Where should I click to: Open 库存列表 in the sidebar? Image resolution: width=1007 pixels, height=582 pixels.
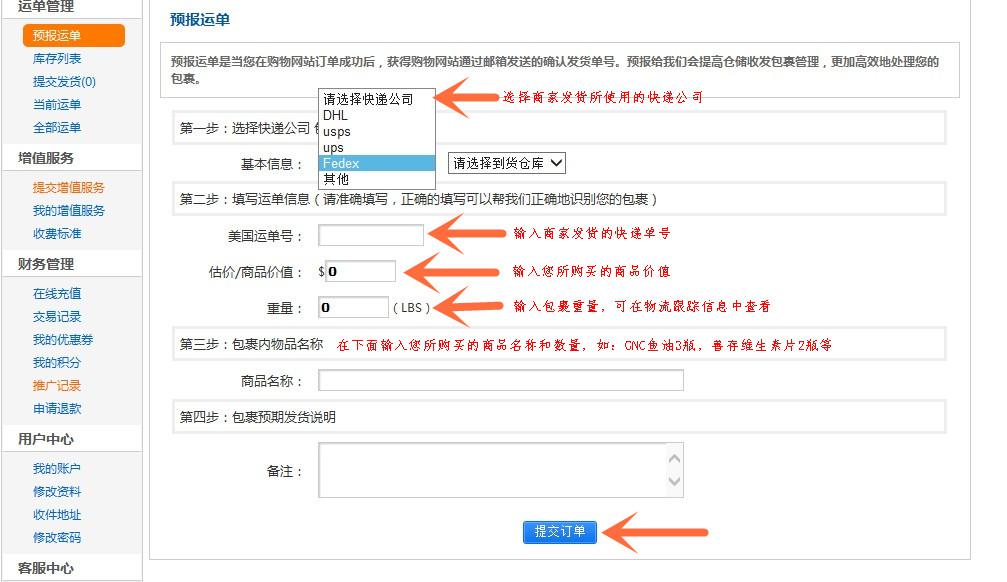(57, 59)
